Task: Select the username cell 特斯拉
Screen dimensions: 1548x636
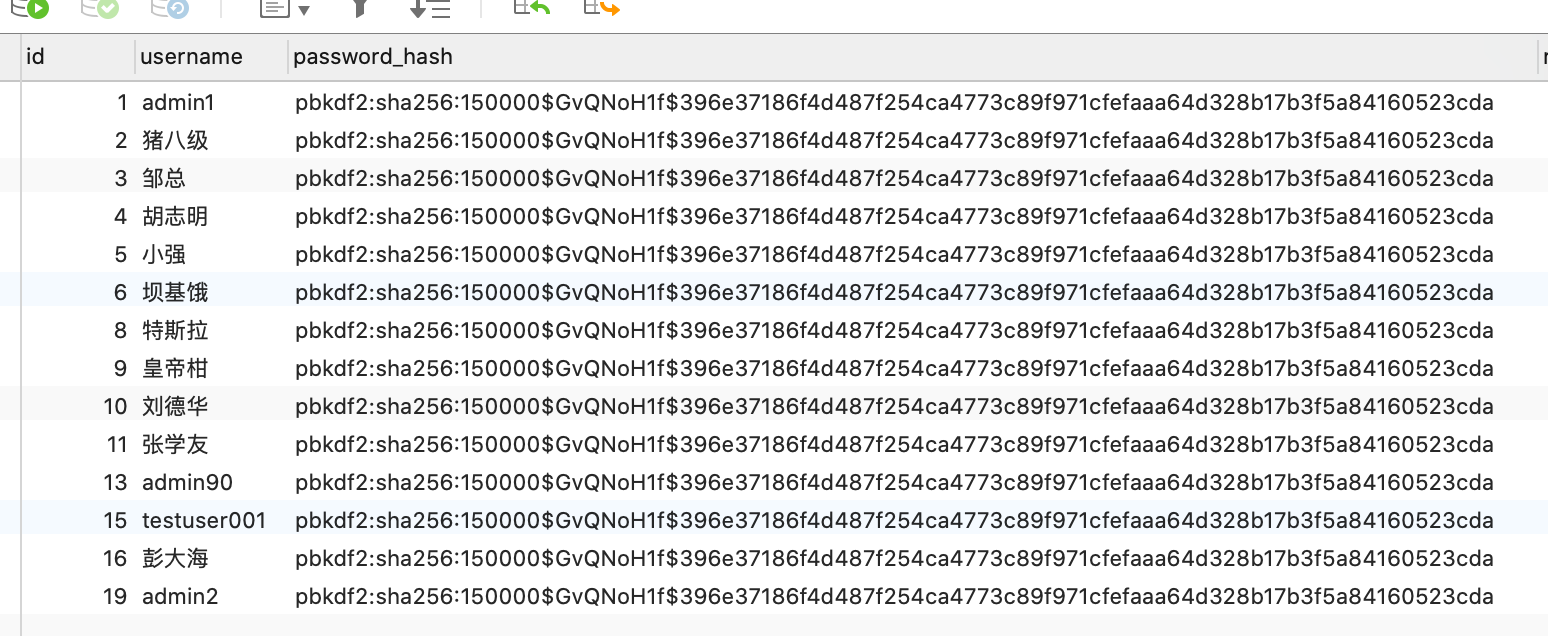Action: click(x=211, y=330)
